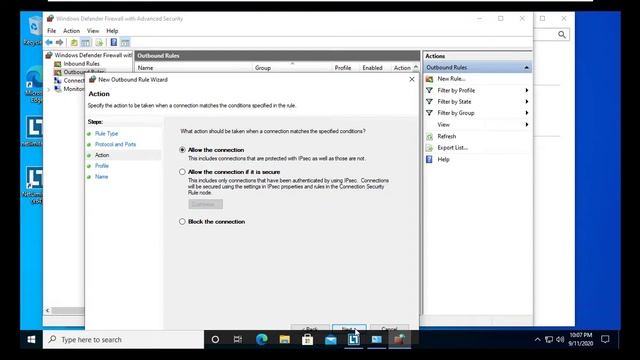Expand the View submenu arrow in Actions
Image resolution: width=640 pixels, height=360 pixels.
[x=527, y=124]
